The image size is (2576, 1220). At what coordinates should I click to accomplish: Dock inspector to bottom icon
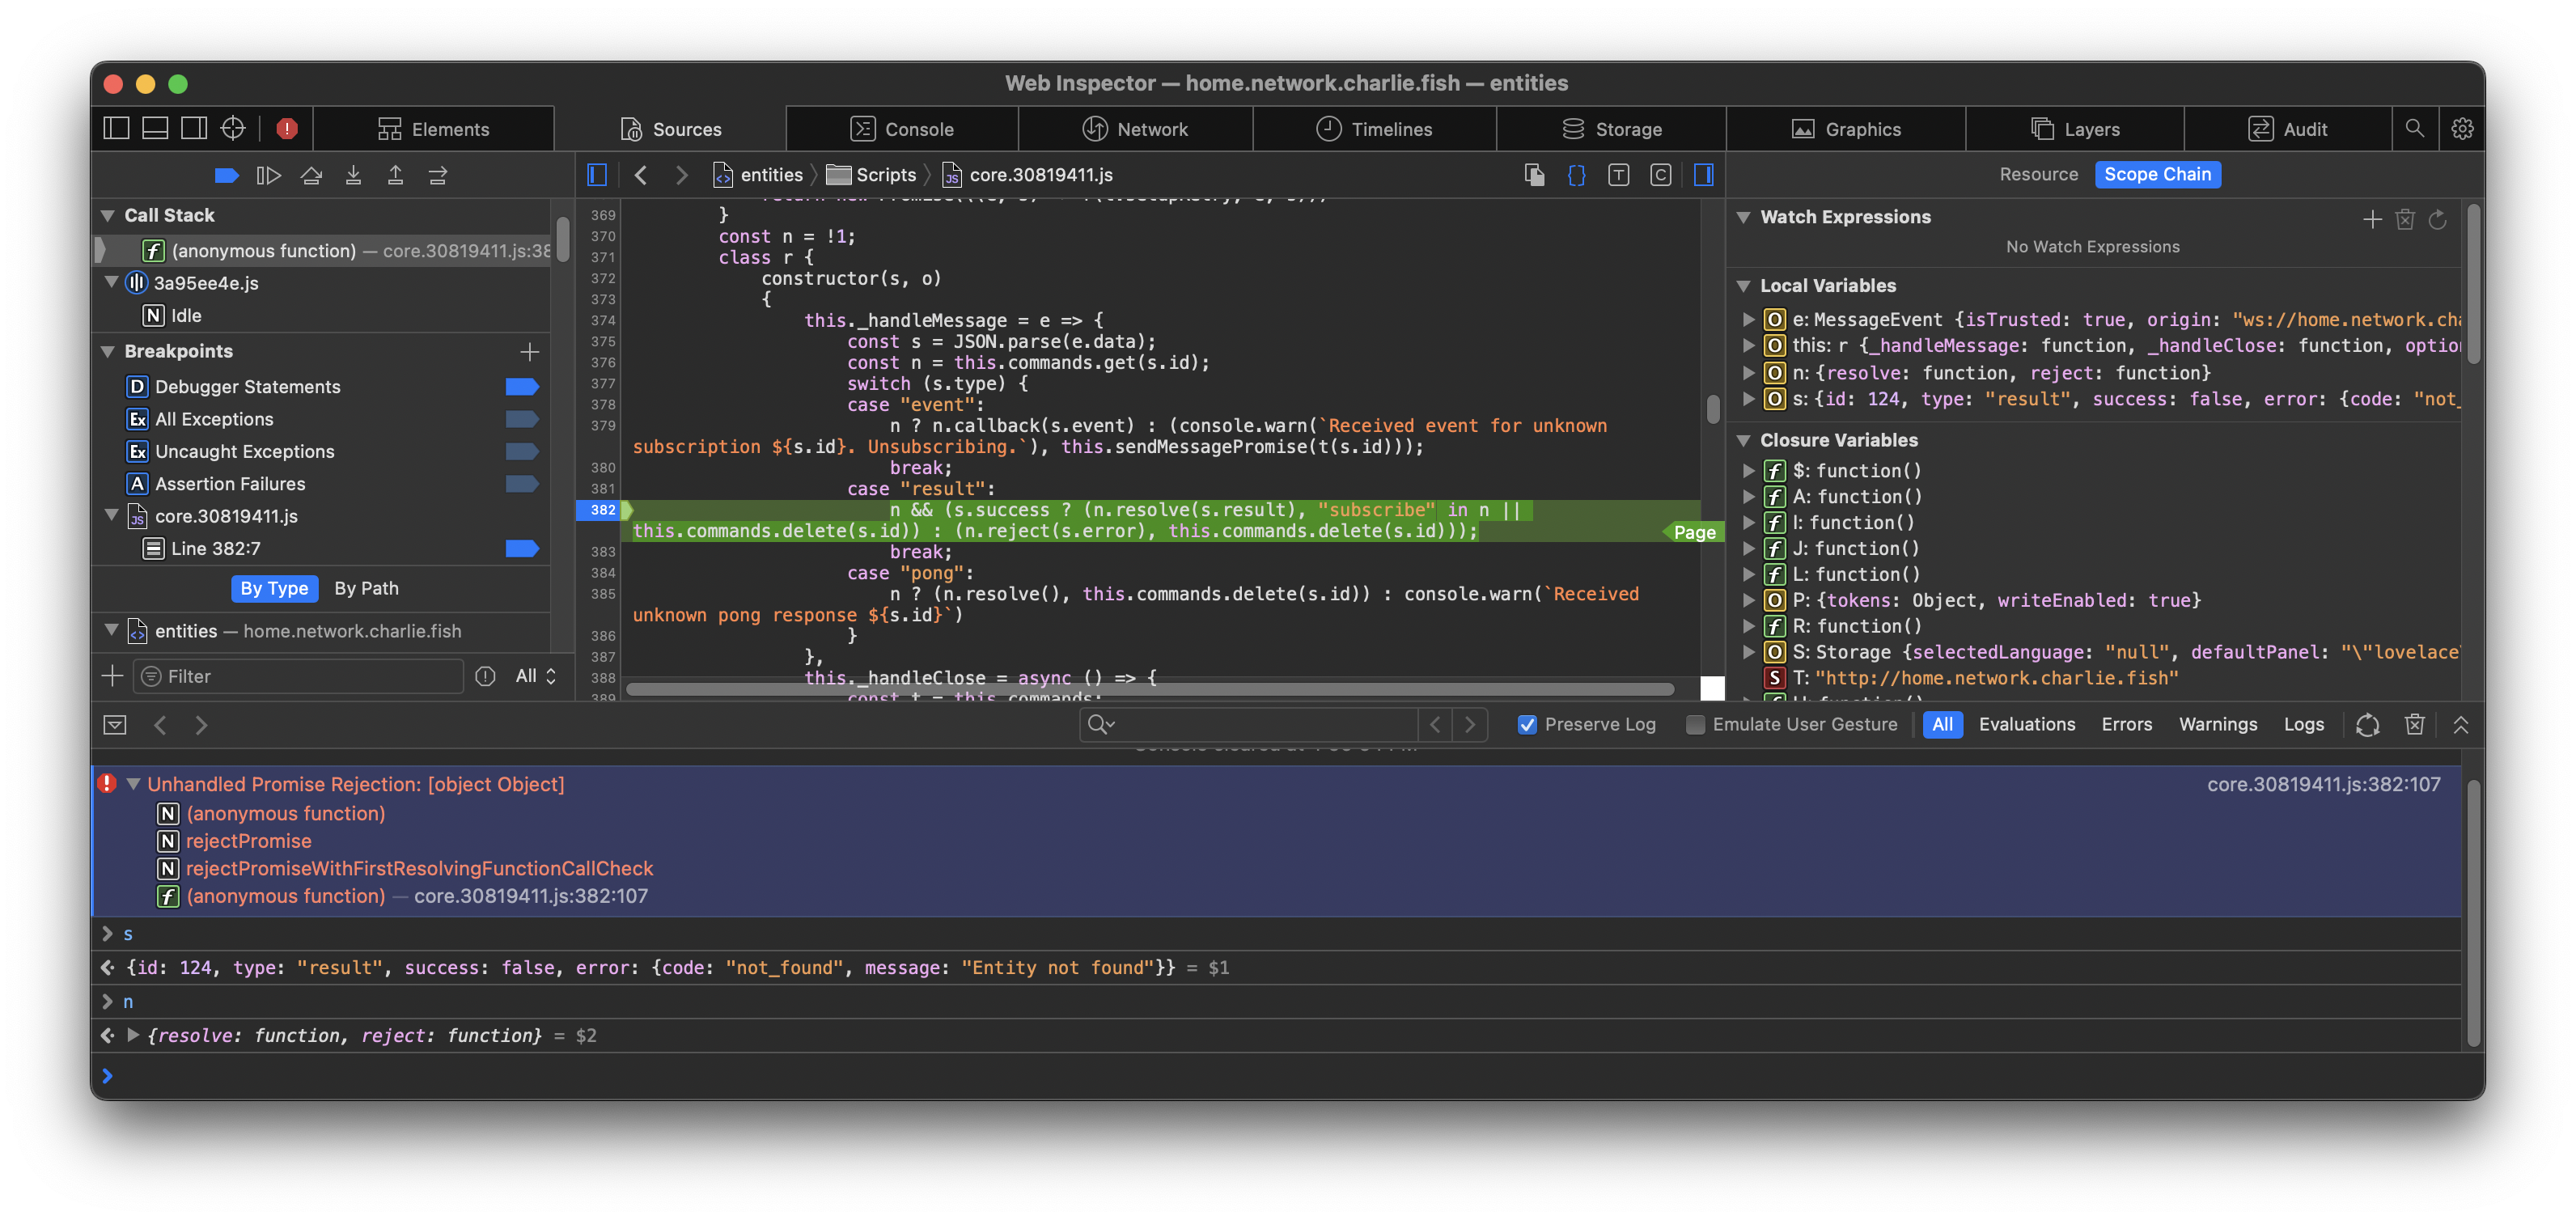(x=155, y=128)
